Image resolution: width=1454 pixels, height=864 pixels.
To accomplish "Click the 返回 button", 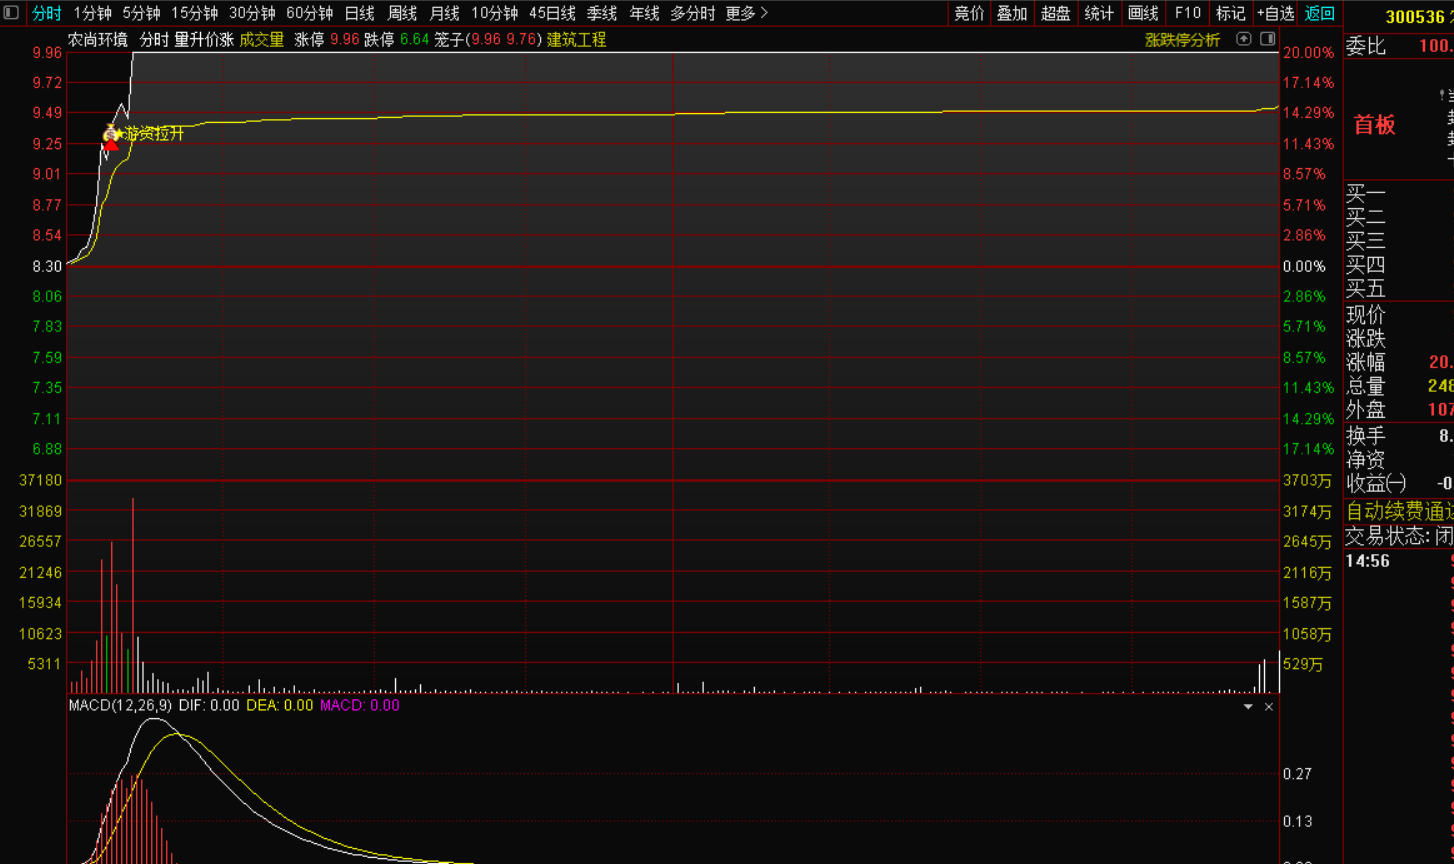I will 1320,13.
